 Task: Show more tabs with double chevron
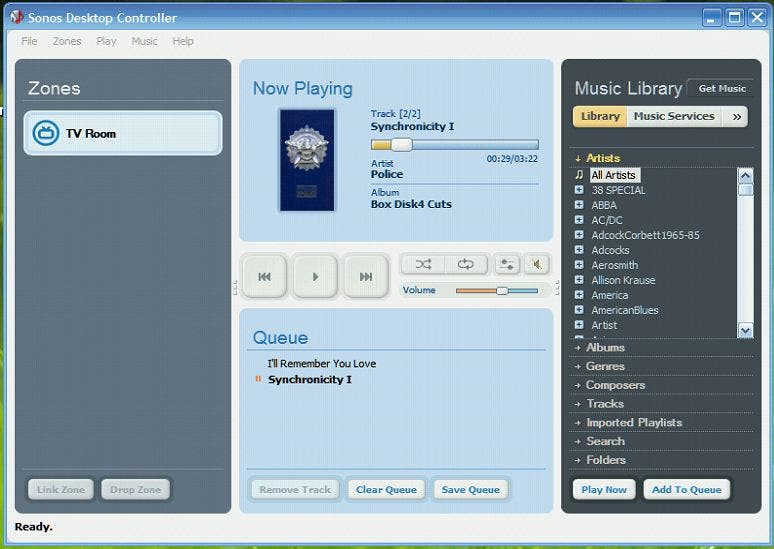coord(736,117)
